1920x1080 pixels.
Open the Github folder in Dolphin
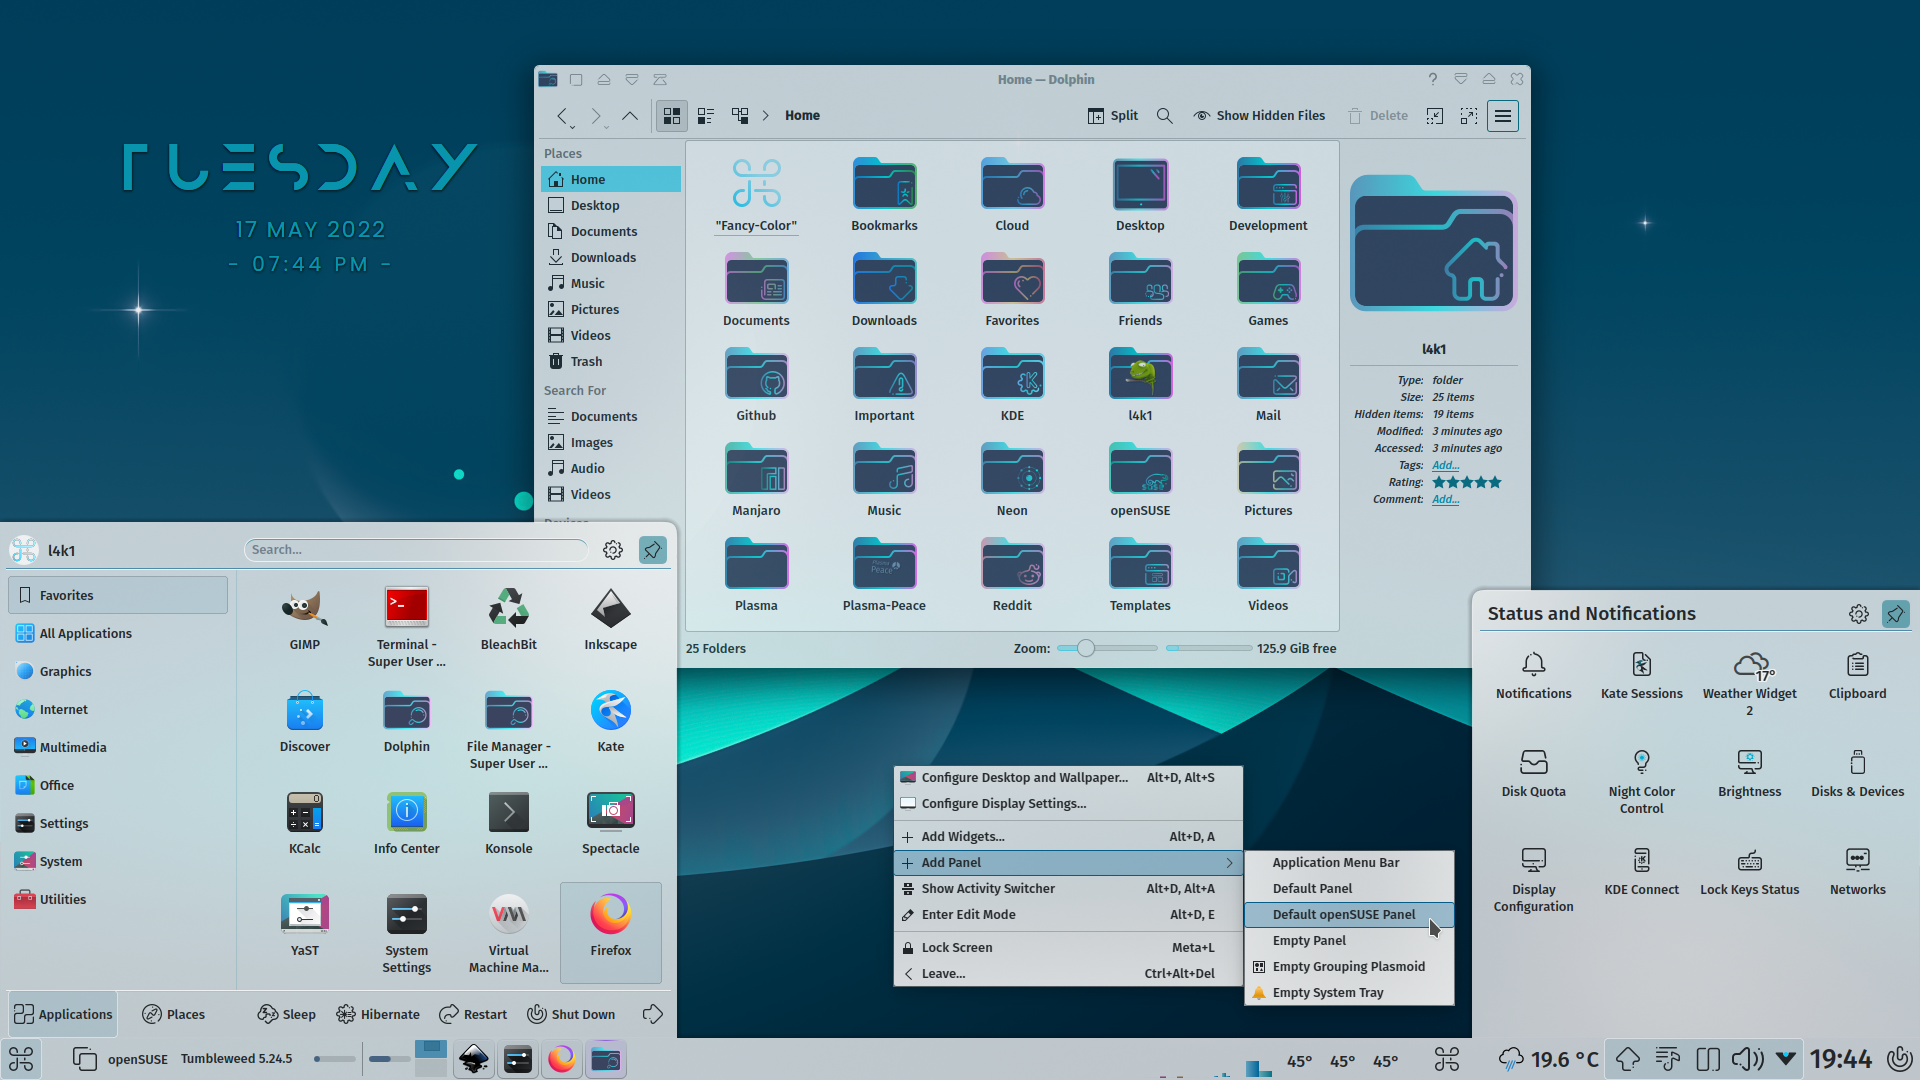coord(756,386)
